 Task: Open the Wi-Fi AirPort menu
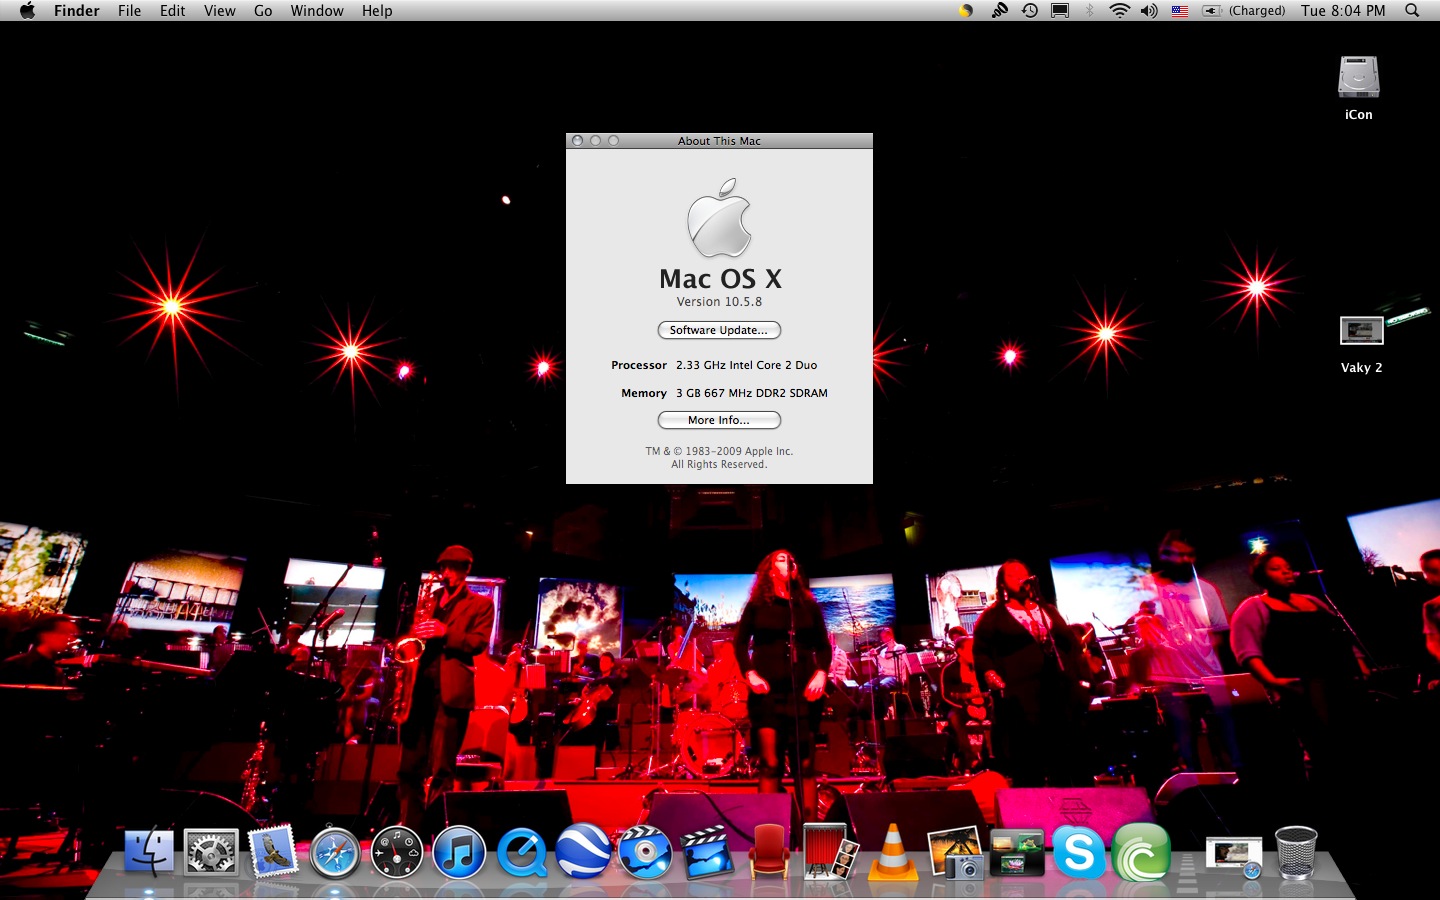1120,11
